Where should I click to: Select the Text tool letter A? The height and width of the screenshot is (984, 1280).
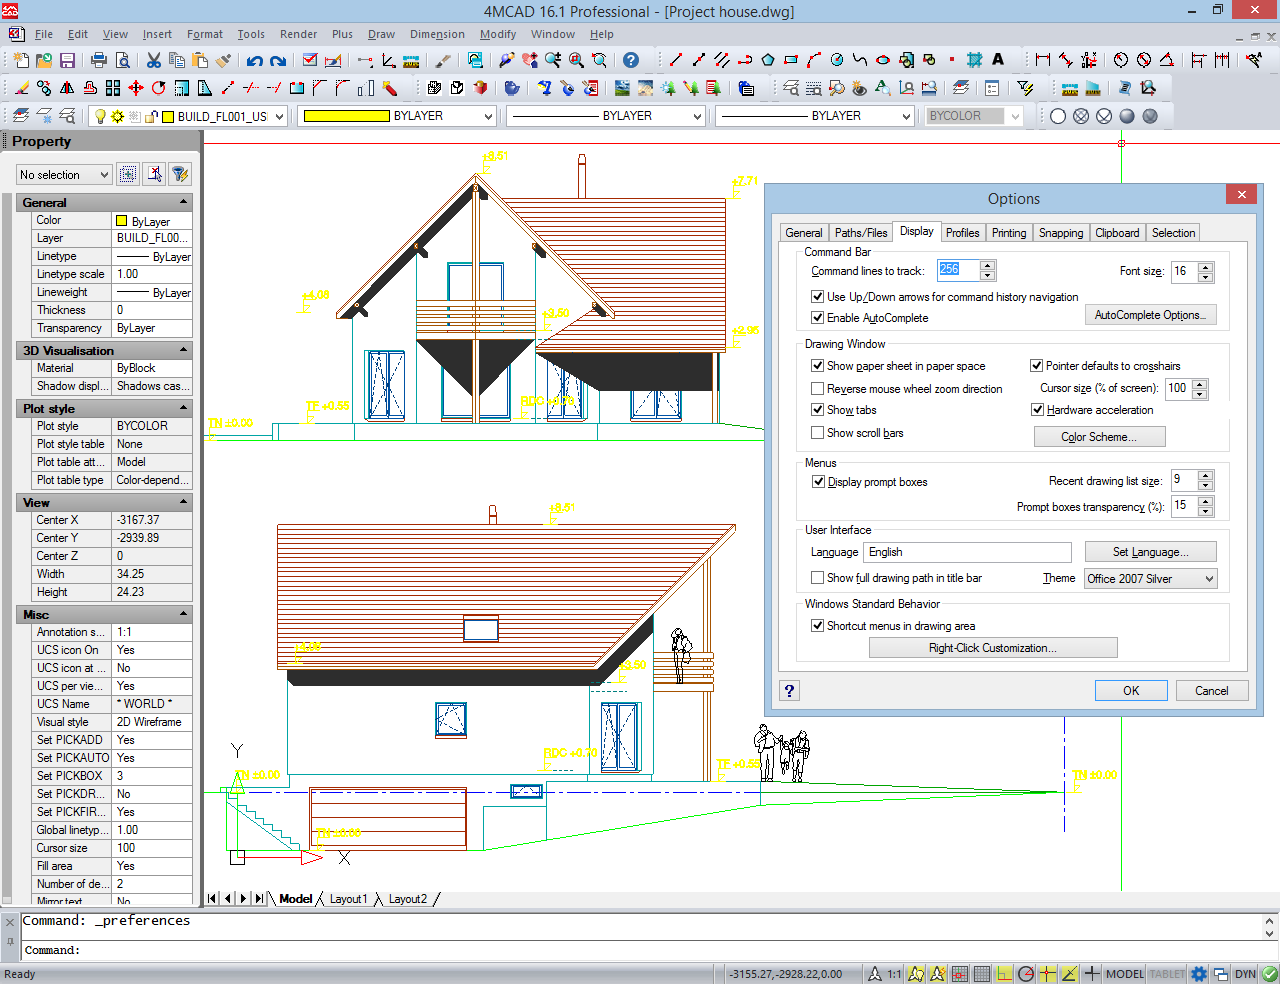click(998, 60)
